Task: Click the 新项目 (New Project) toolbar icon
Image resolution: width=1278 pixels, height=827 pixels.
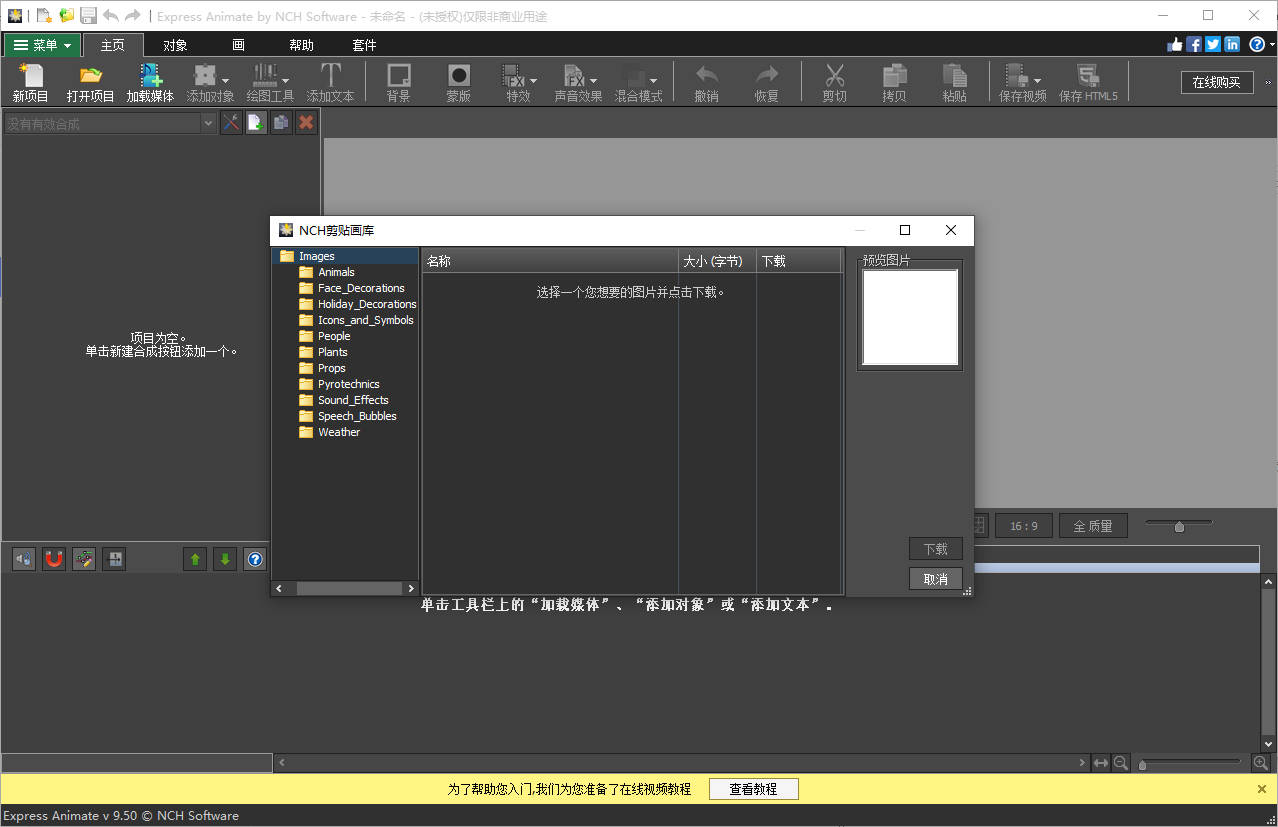Action: point(31,82)
